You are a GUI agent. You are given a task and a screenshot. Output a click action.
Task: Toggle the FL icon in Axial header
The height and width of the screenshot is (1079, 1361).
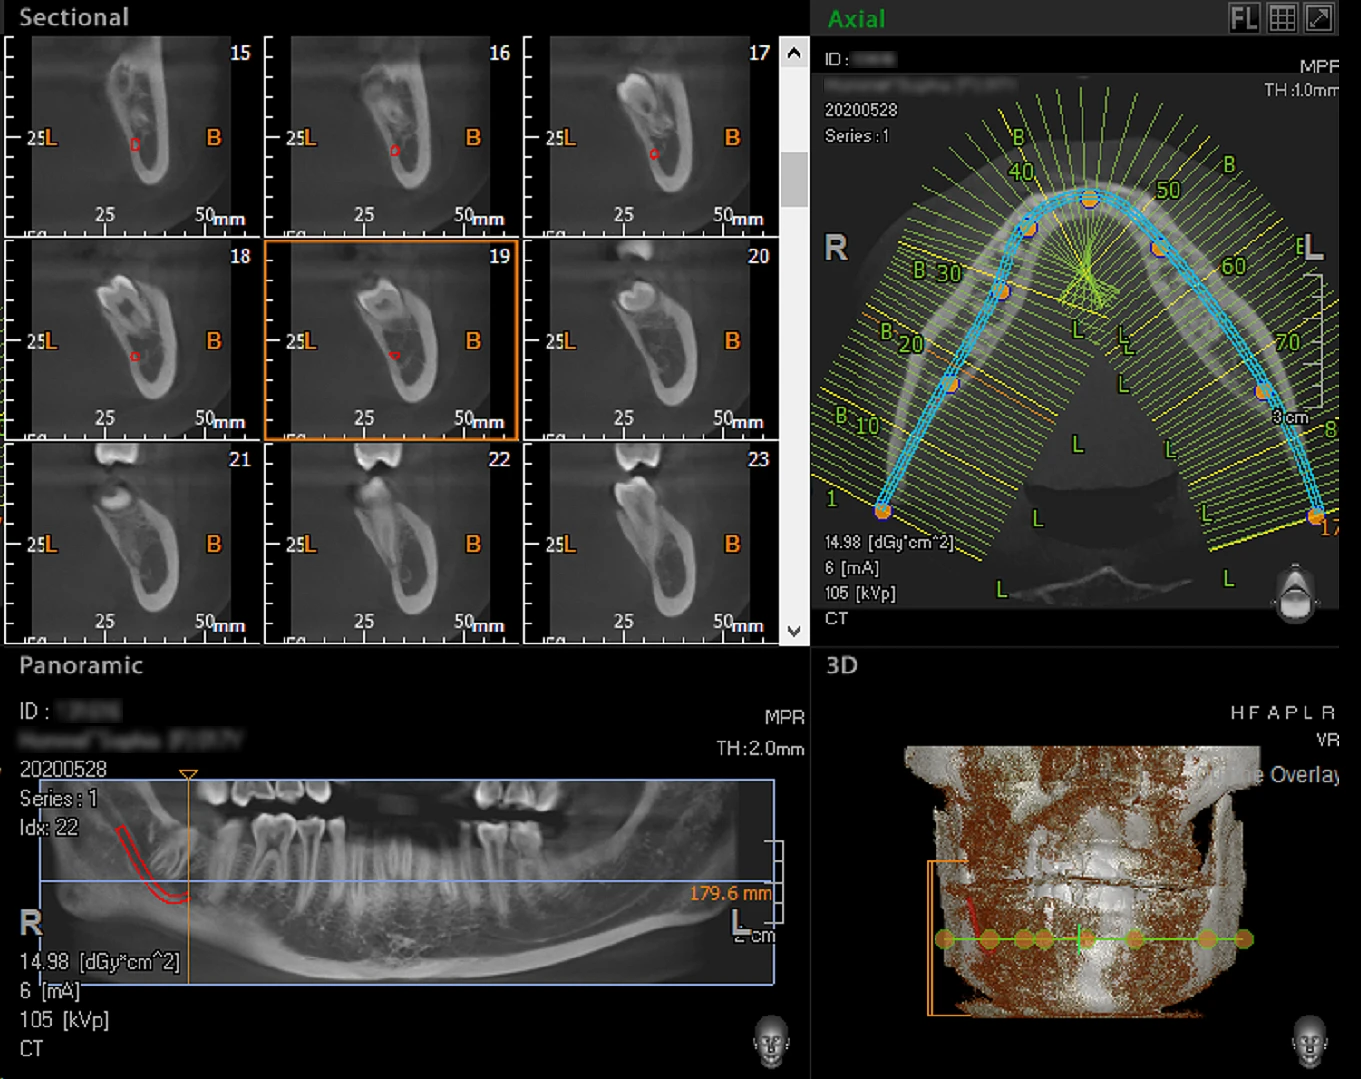[x=1244, y=18]
